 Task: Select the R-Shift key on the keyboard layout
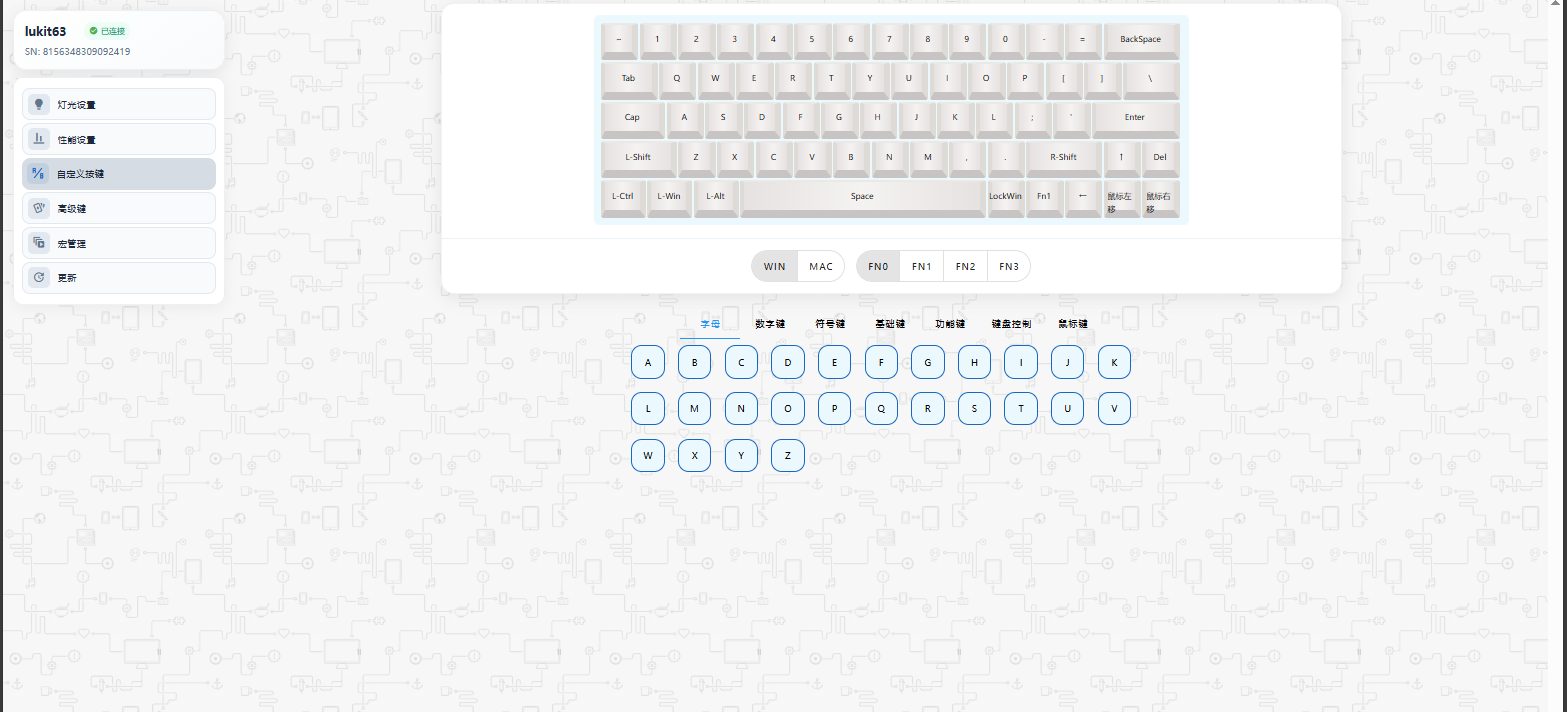[1064, 158]
